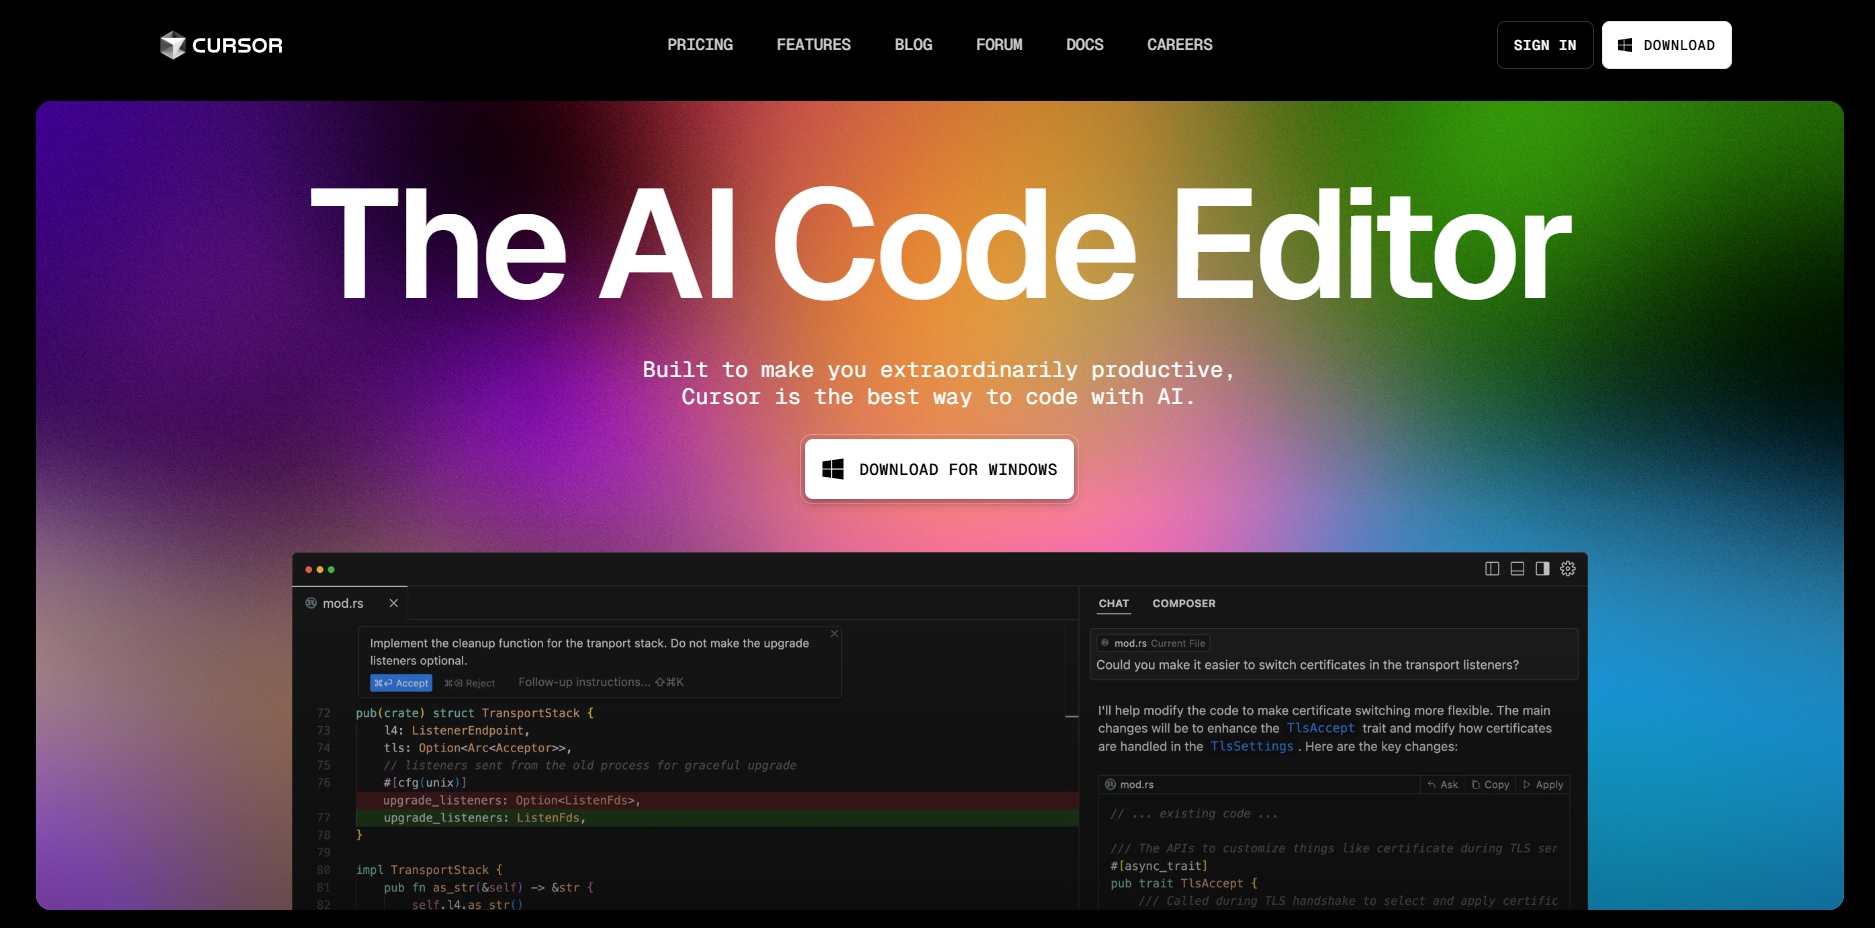Accept the suggested code change
Screen dimensions: 1875x928
(401, 683)
